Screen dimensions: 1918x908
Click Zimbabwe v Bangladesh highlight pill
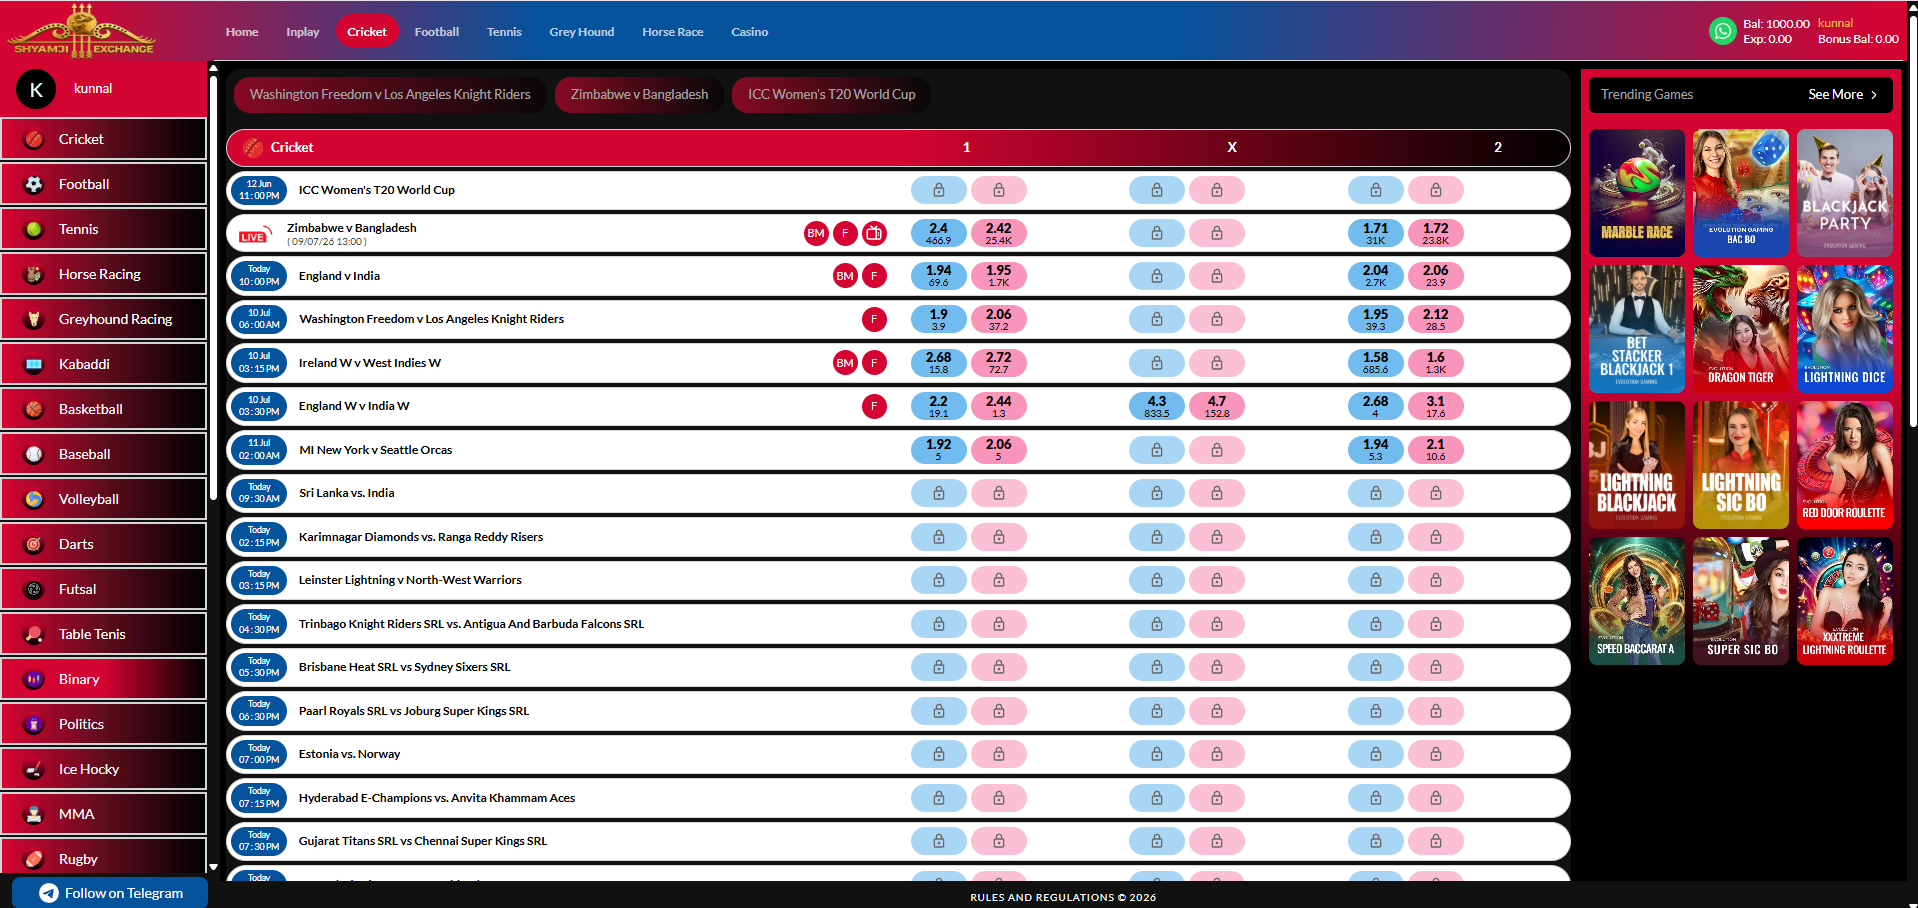tap(639, 95)
